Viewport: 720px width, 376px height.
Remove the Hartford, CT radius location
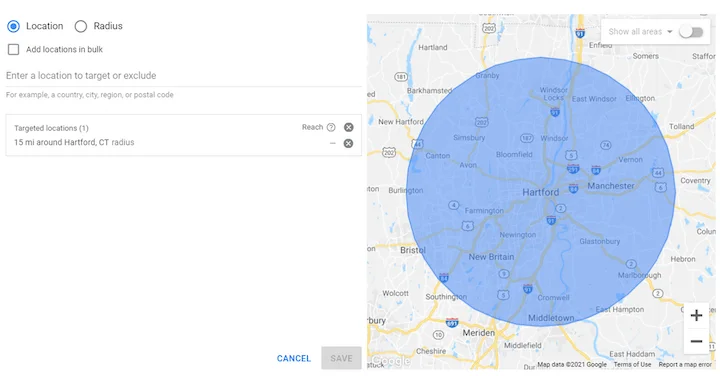coord(349,143)
